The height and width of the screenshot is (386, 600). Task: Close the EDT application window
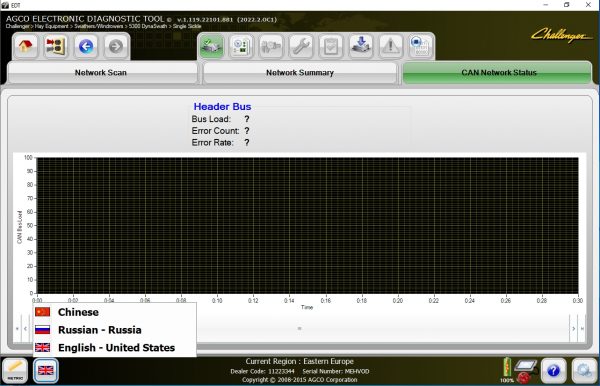point(588,5)
